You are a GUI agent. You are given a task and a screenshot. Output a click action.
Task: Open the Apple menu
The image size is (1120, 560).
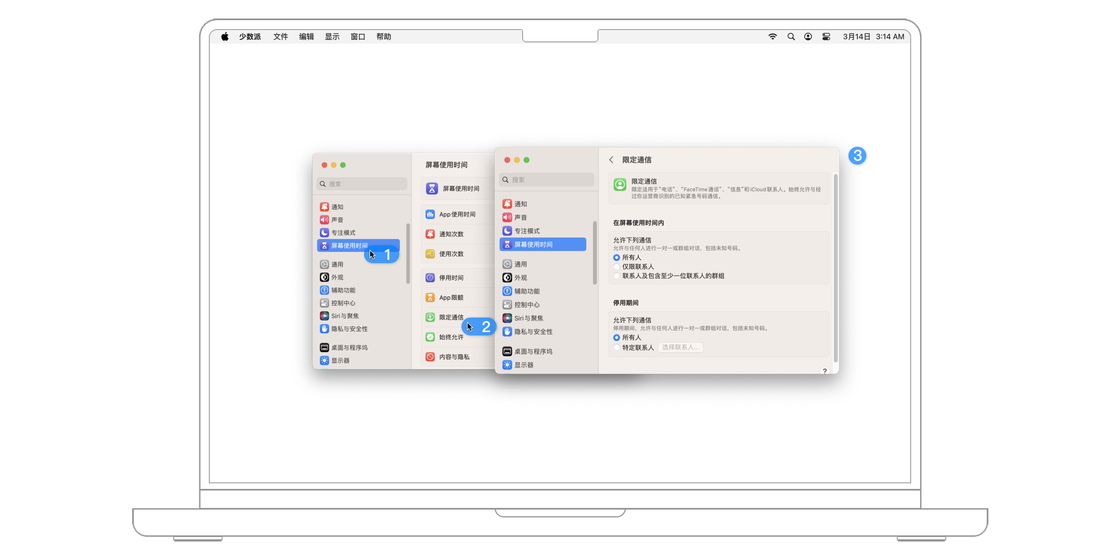(x=224, y=36)
